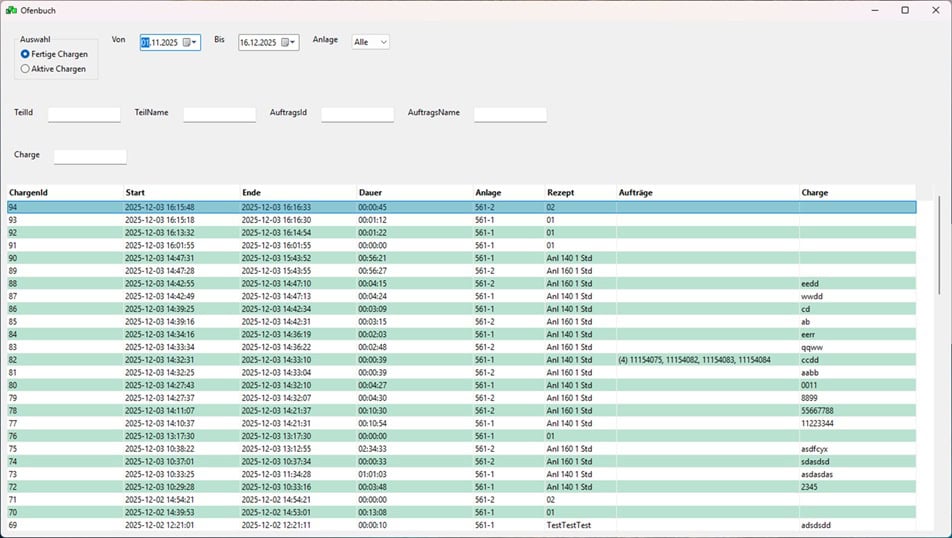
Task: Click into the TeilId input field
Action: [84, 114]
